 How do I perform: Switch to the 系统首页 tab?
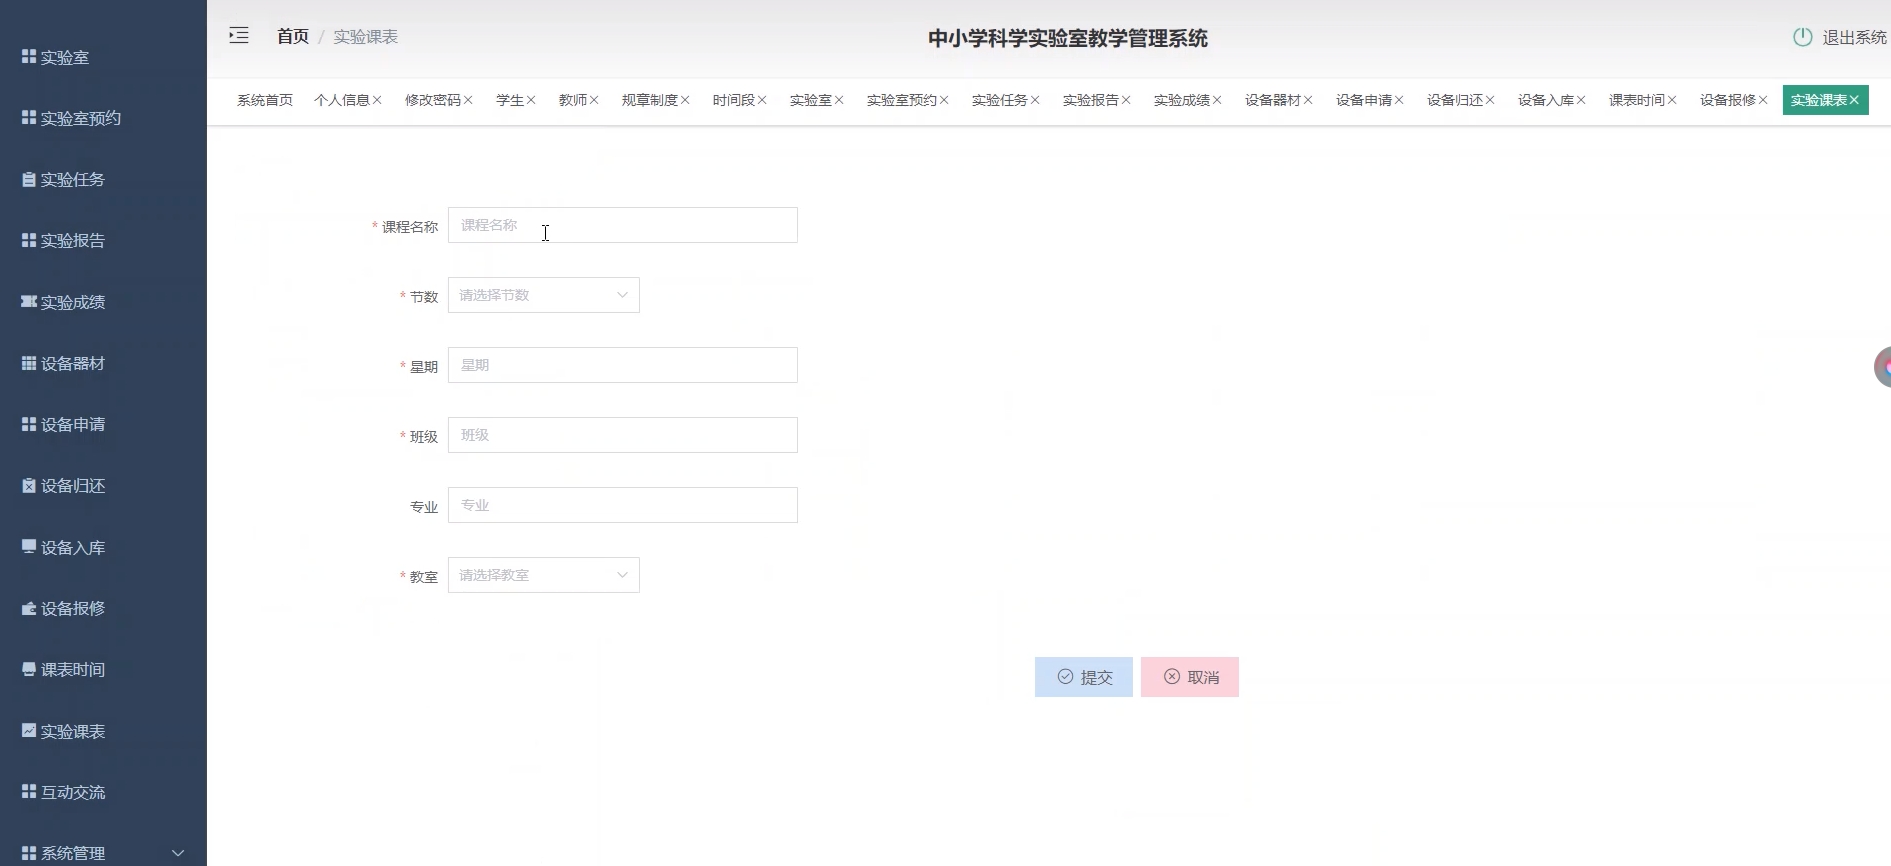click(x=265, y=100)
